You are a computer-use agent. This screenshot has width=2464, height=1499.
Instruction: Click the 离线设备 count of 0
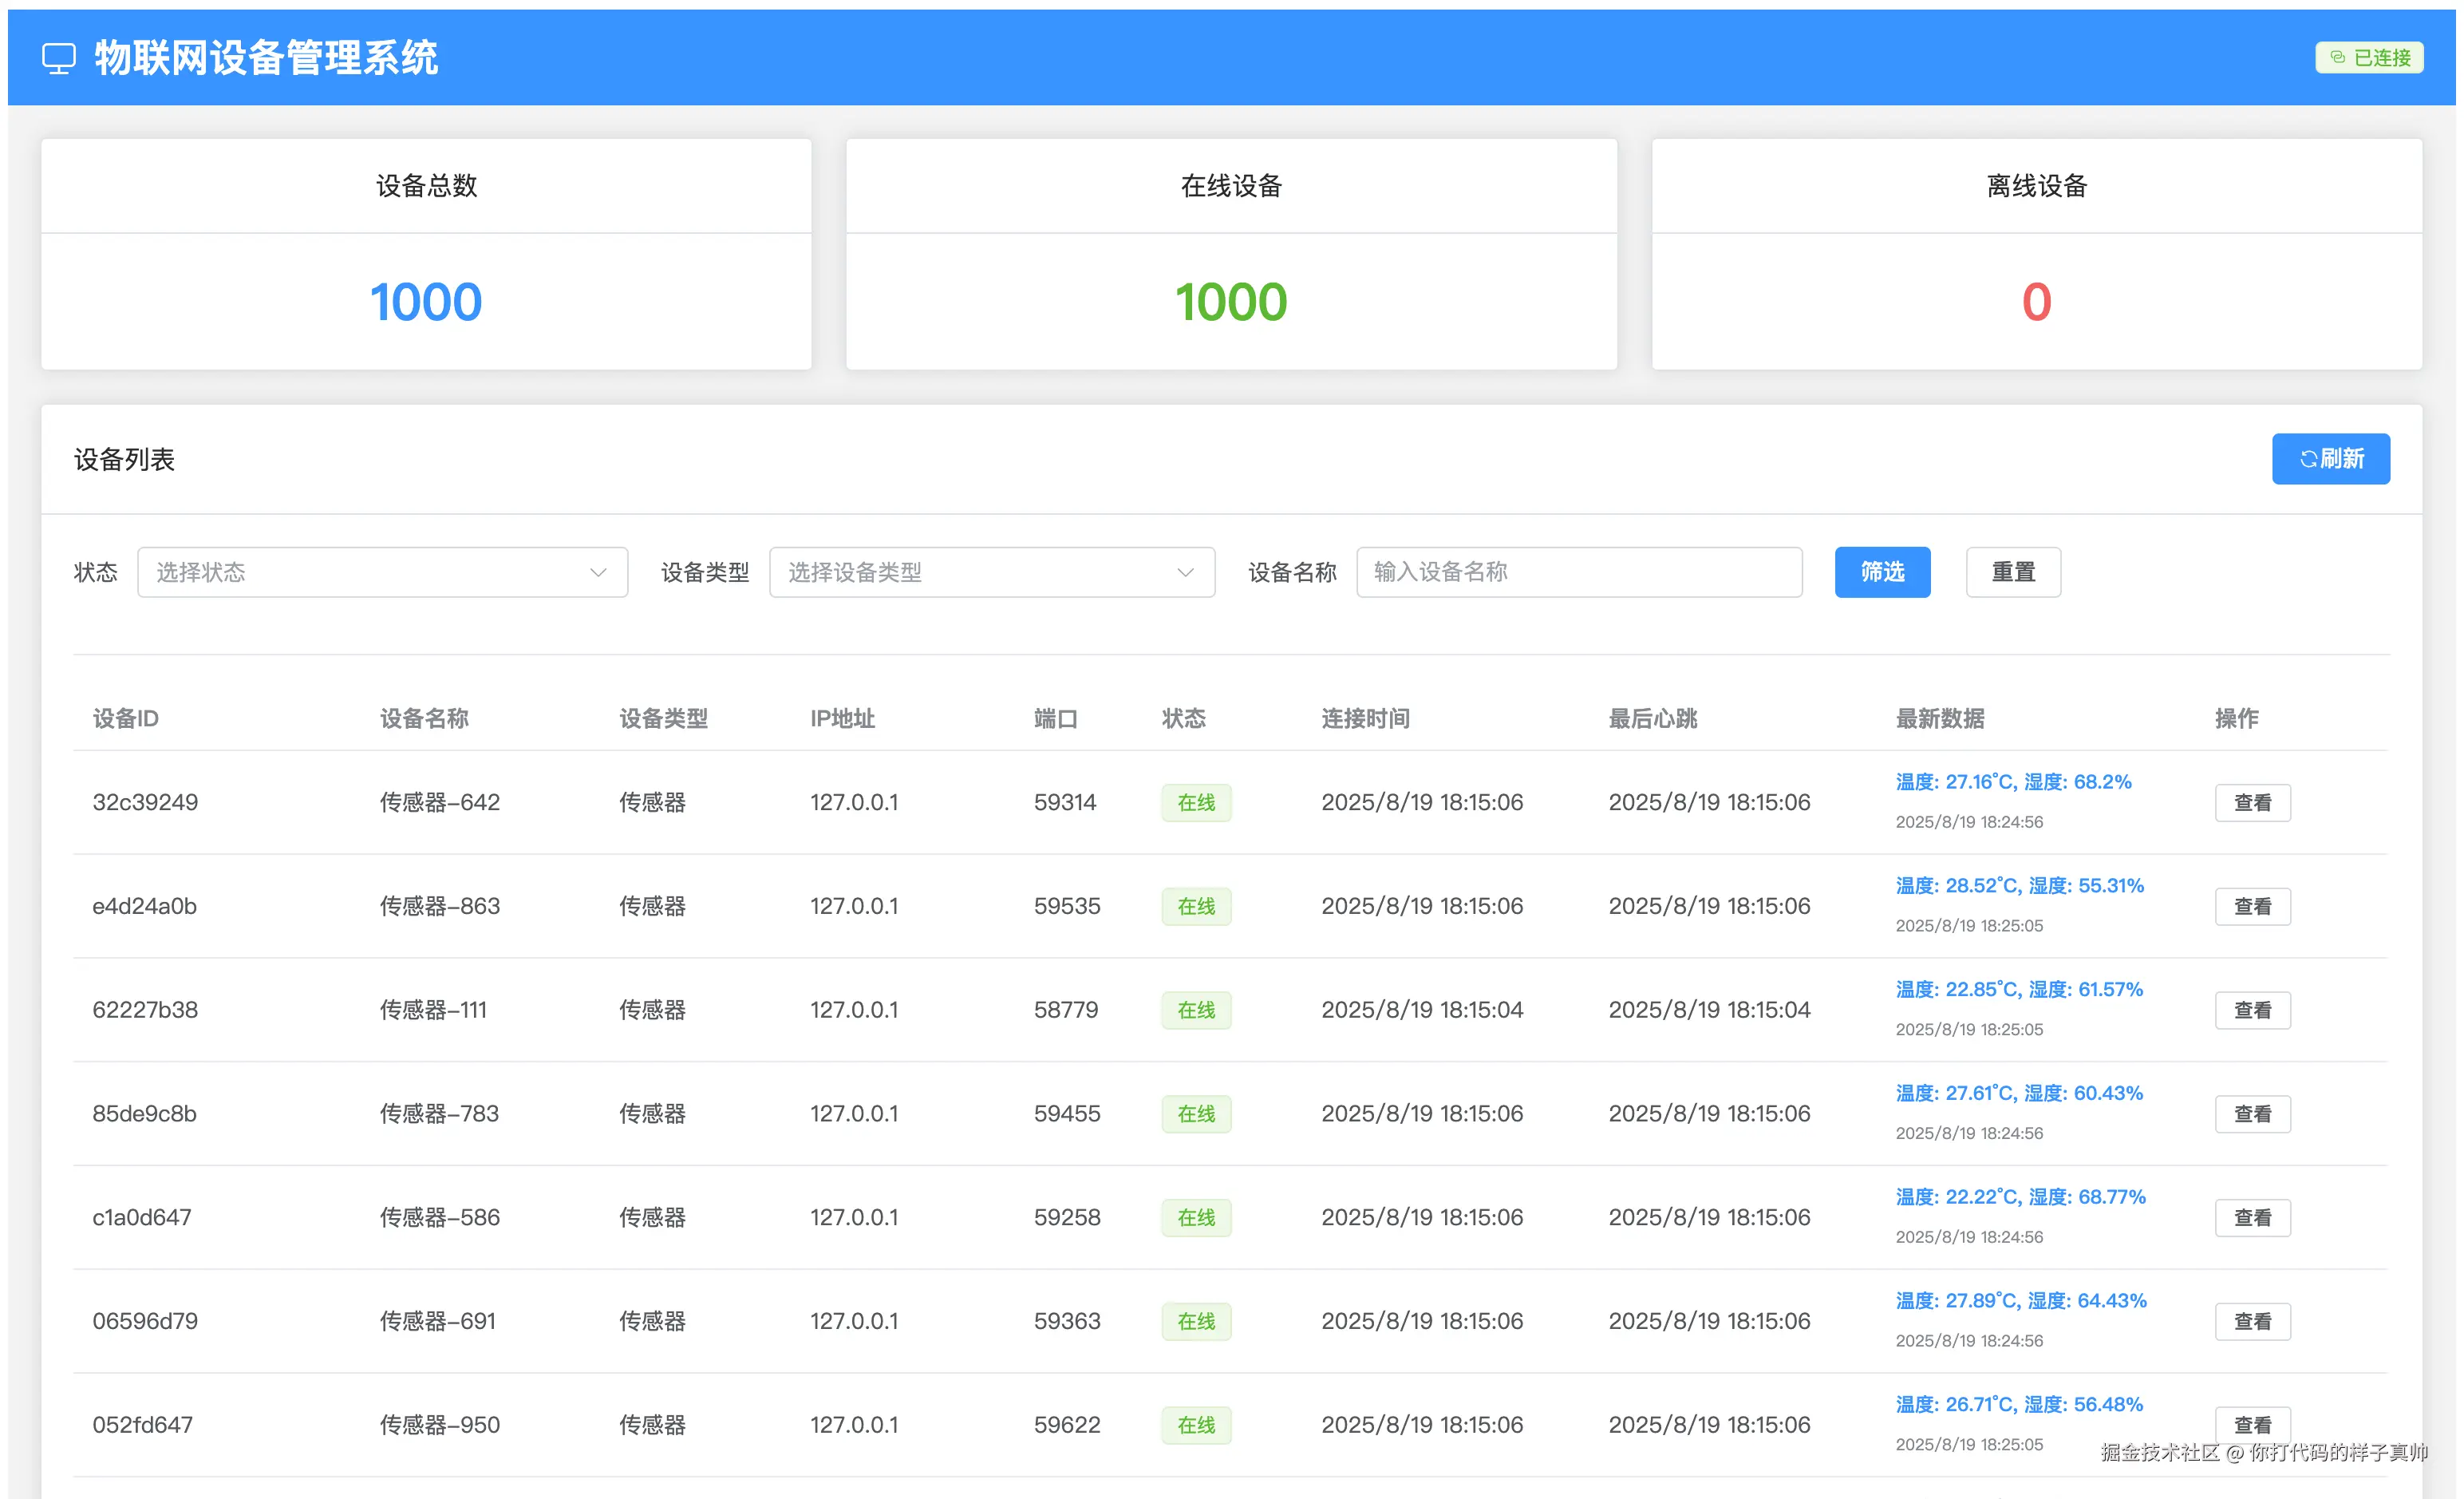[2037, 254]
